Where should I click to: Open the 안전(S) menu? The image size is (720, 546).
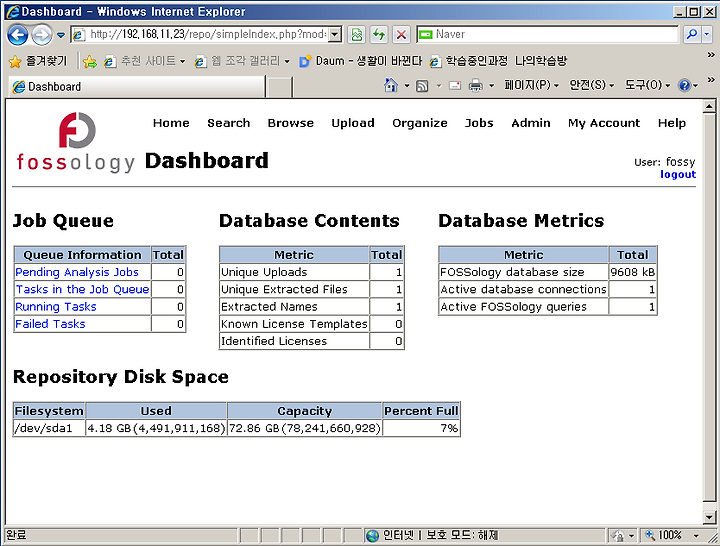coord(591,85)
